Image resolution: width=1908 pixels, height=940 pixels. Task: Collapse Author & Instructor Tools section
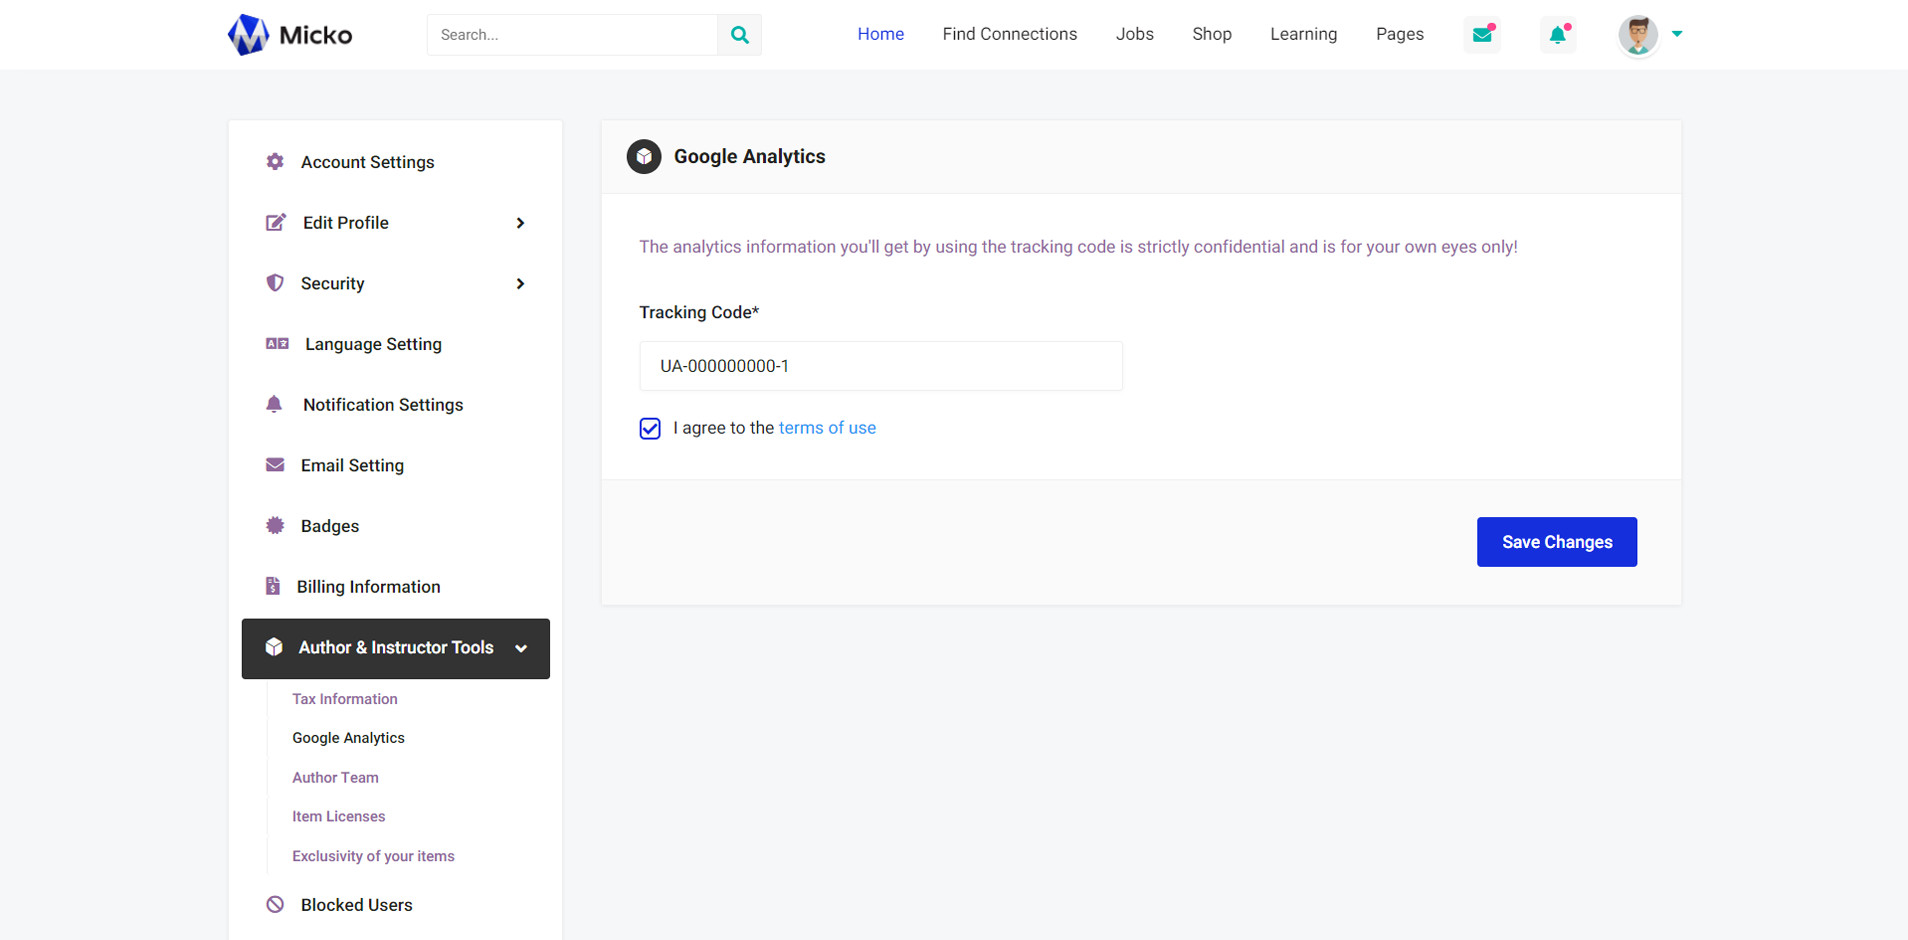521,649
